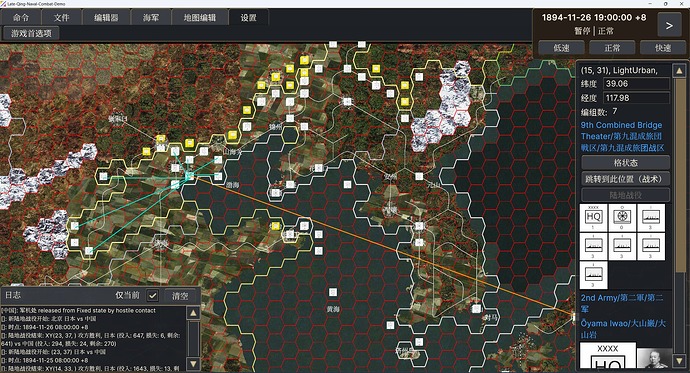Select the unit marker beside the 对马 label
The height and width of the screenshot is (373, 690).
click(476, 308)
